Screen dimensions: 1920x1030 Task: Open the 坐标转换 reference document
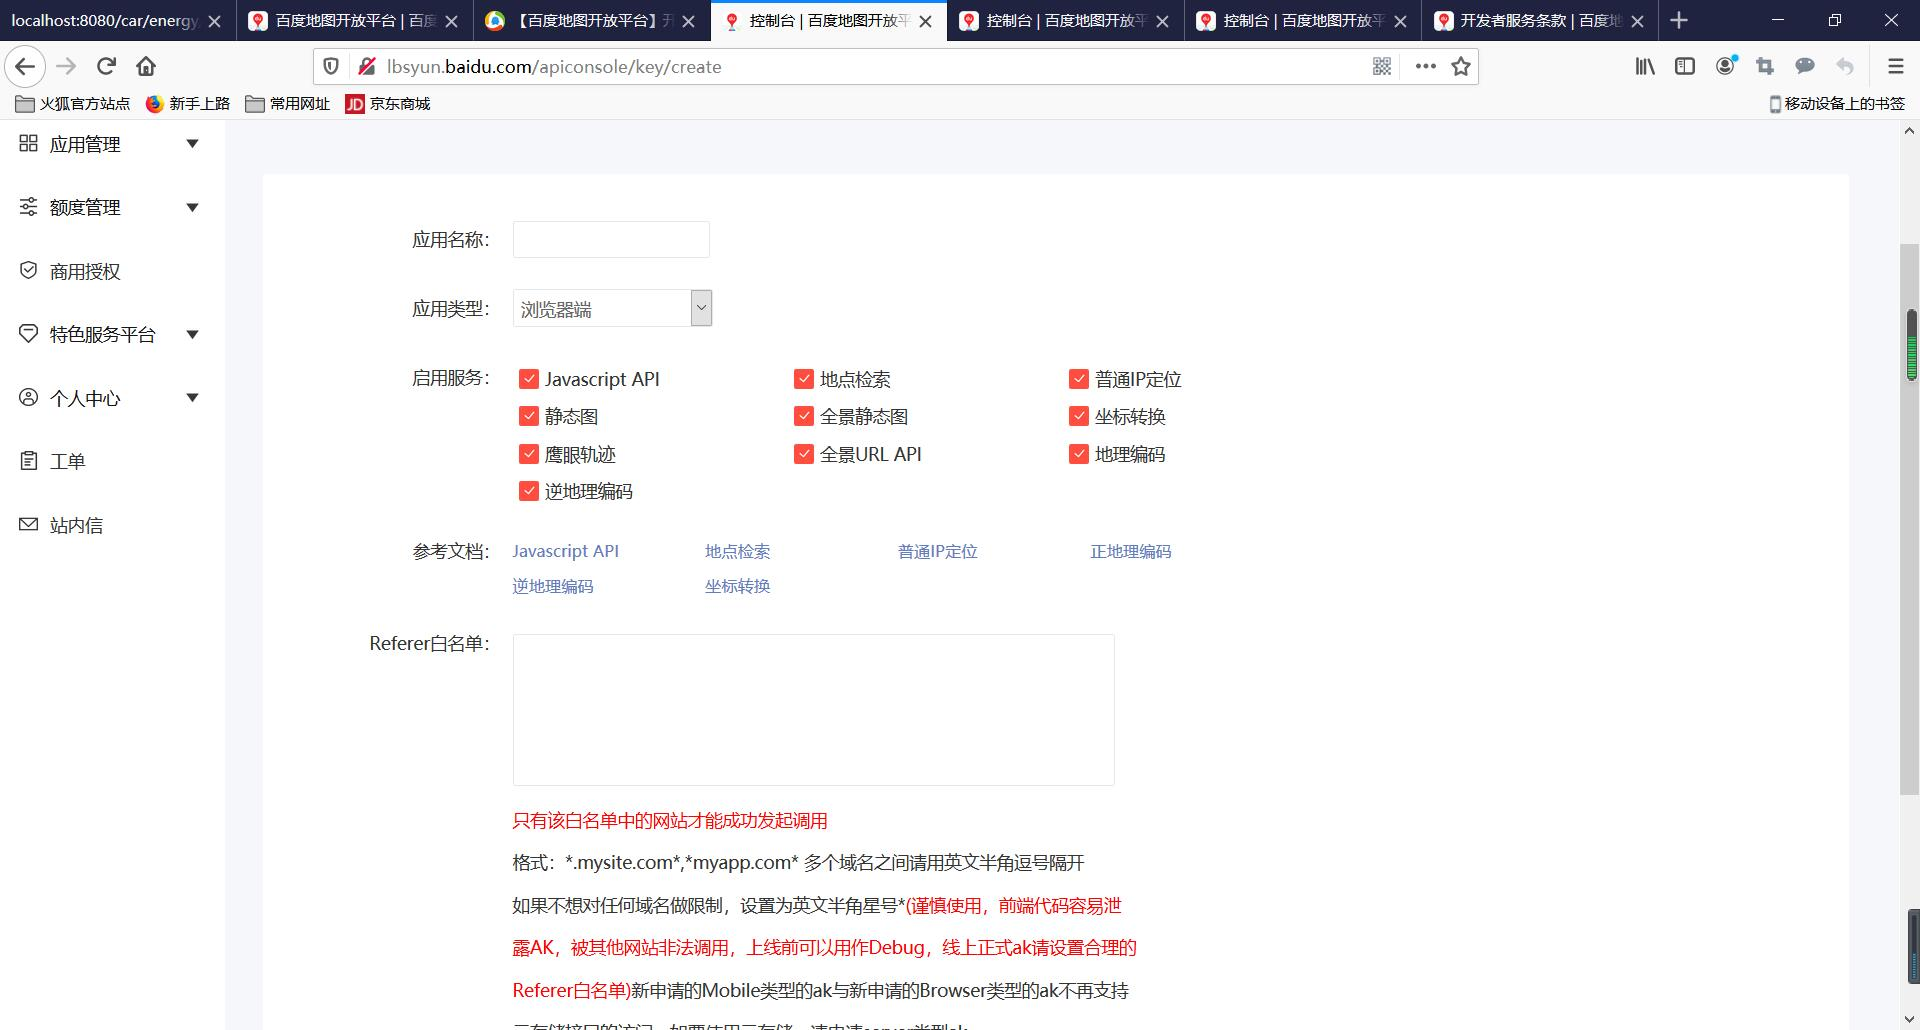coord(736,586)
